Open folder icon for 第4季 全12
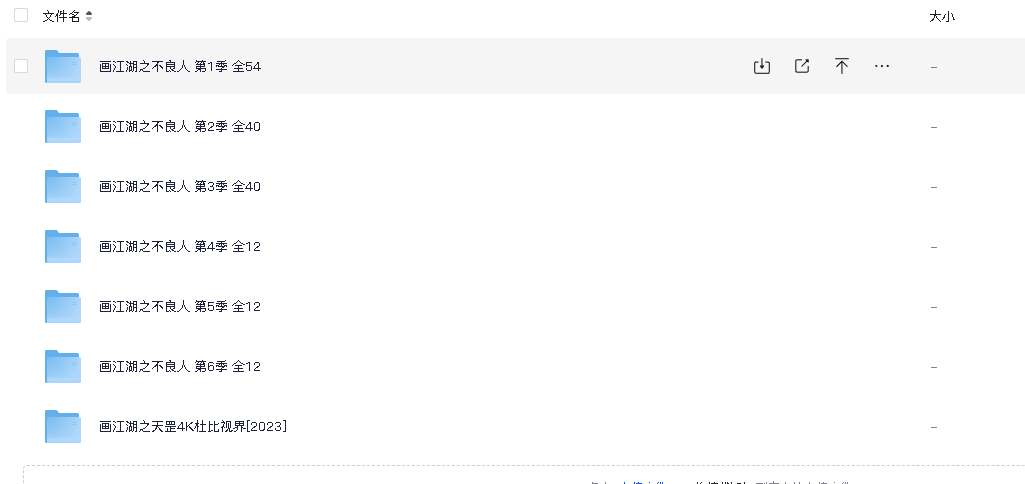This screenshot has height=484, width=1025. coord(63,247)
